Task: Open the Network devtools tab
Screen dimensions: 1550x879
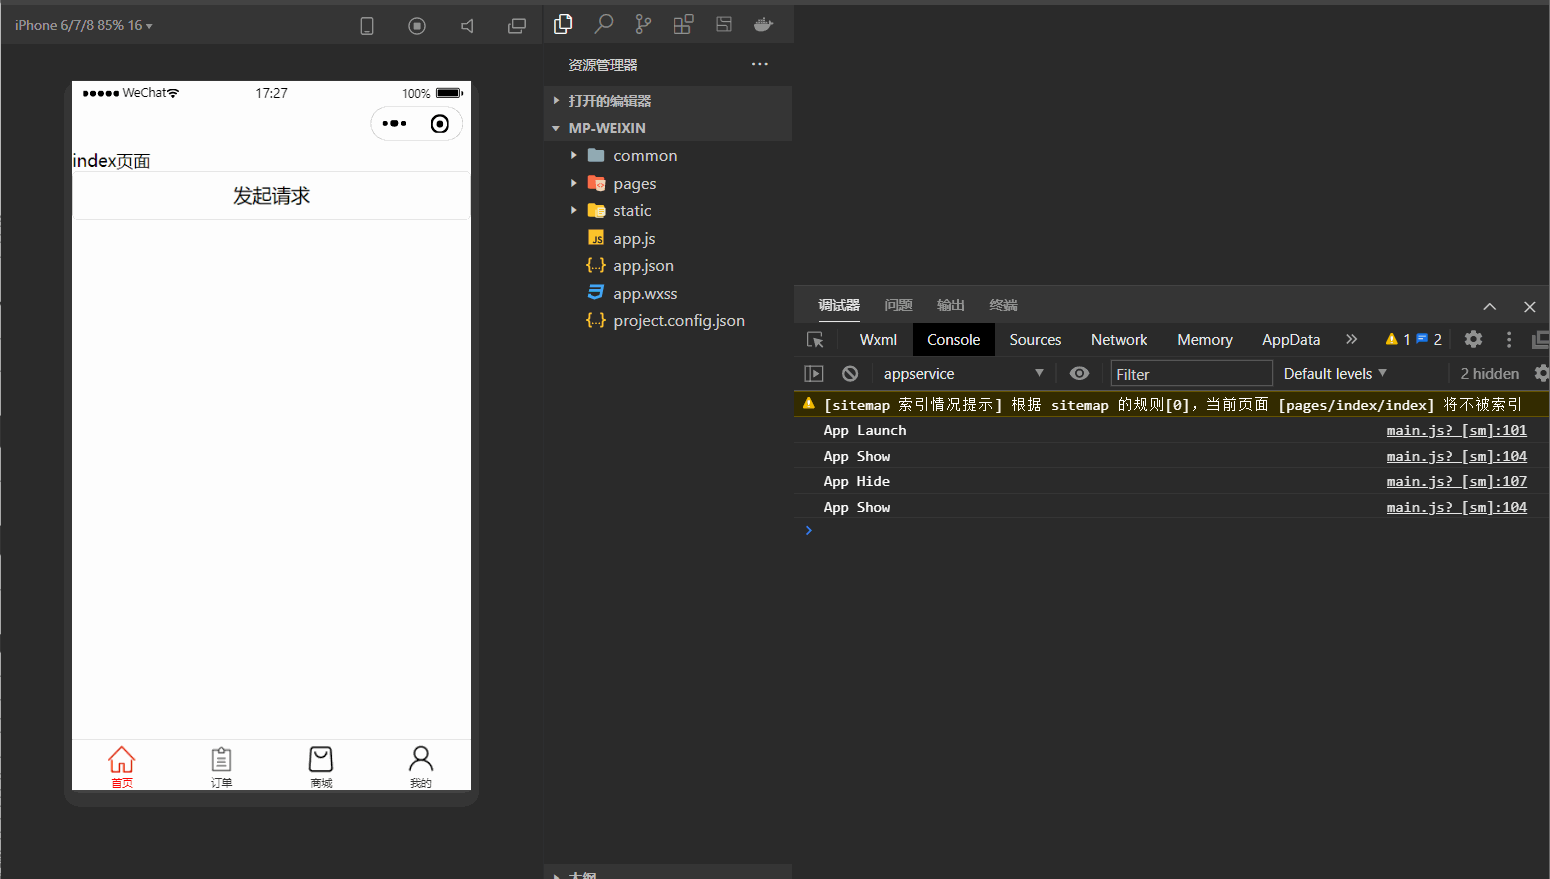Action: [1119, 340]
